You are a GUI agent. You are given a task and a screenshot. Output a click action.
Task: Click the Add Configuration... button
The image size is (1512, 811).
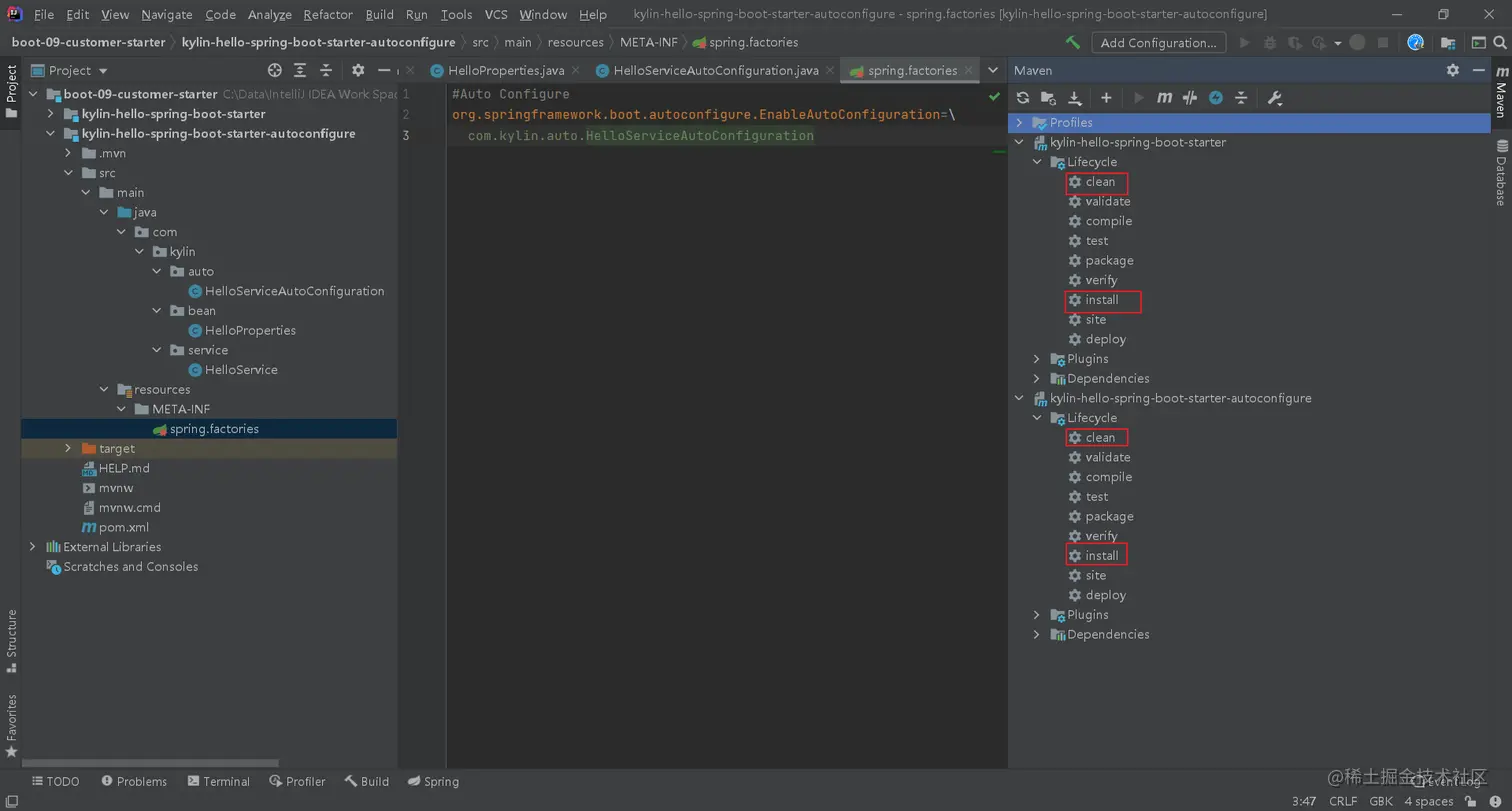pos(1159,42)
